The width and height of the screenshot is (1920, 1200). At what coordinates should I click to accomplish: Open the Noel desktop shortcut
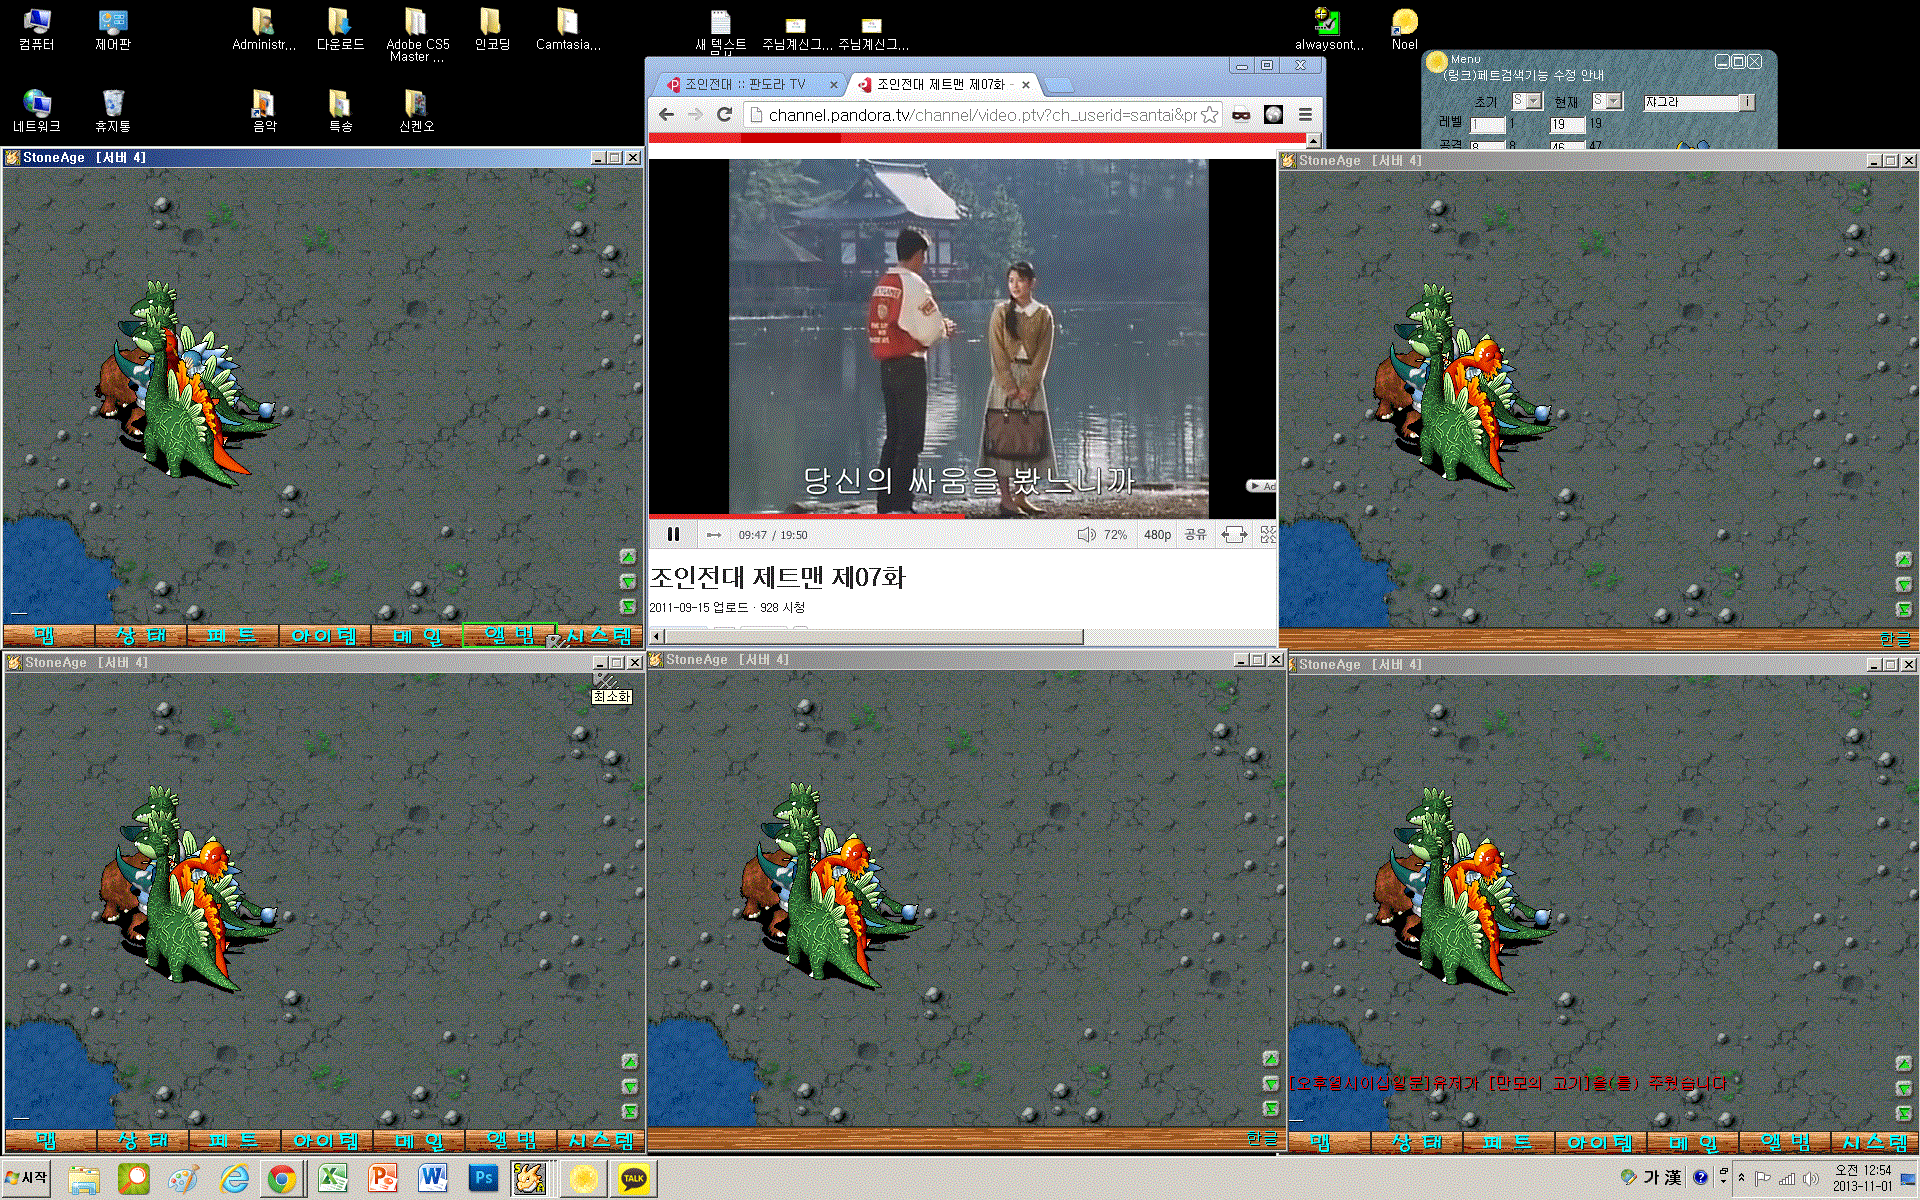click(1404, 30)
